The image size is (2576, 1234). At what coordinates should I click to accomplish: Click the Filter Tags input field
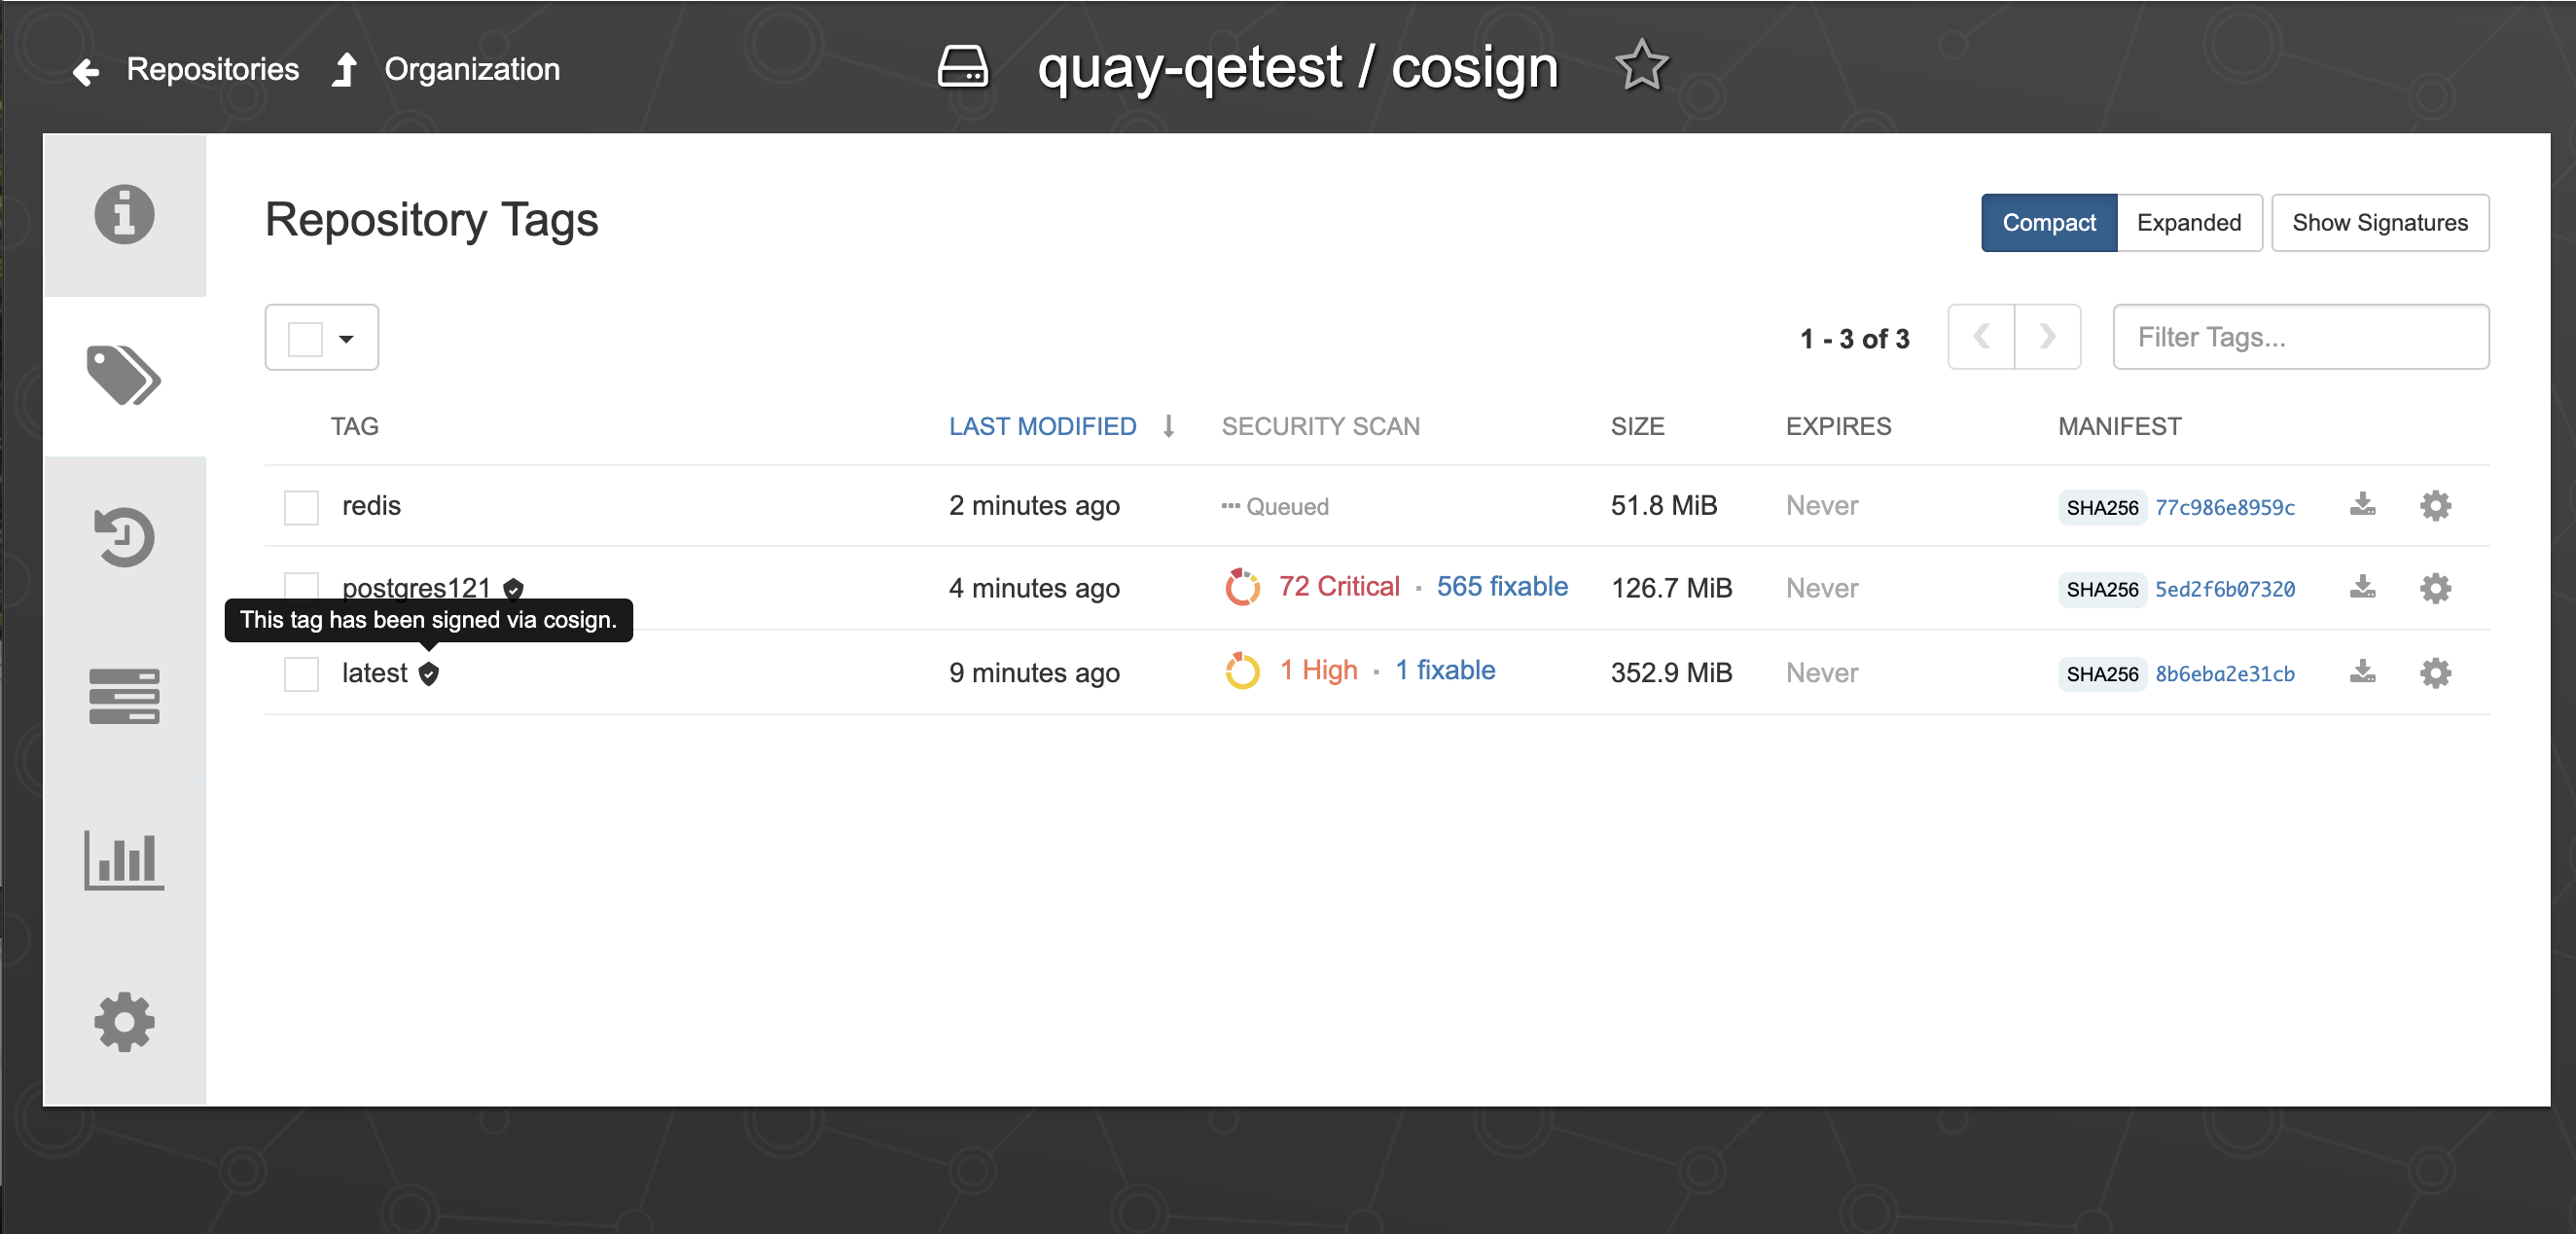click(2300, 337)
